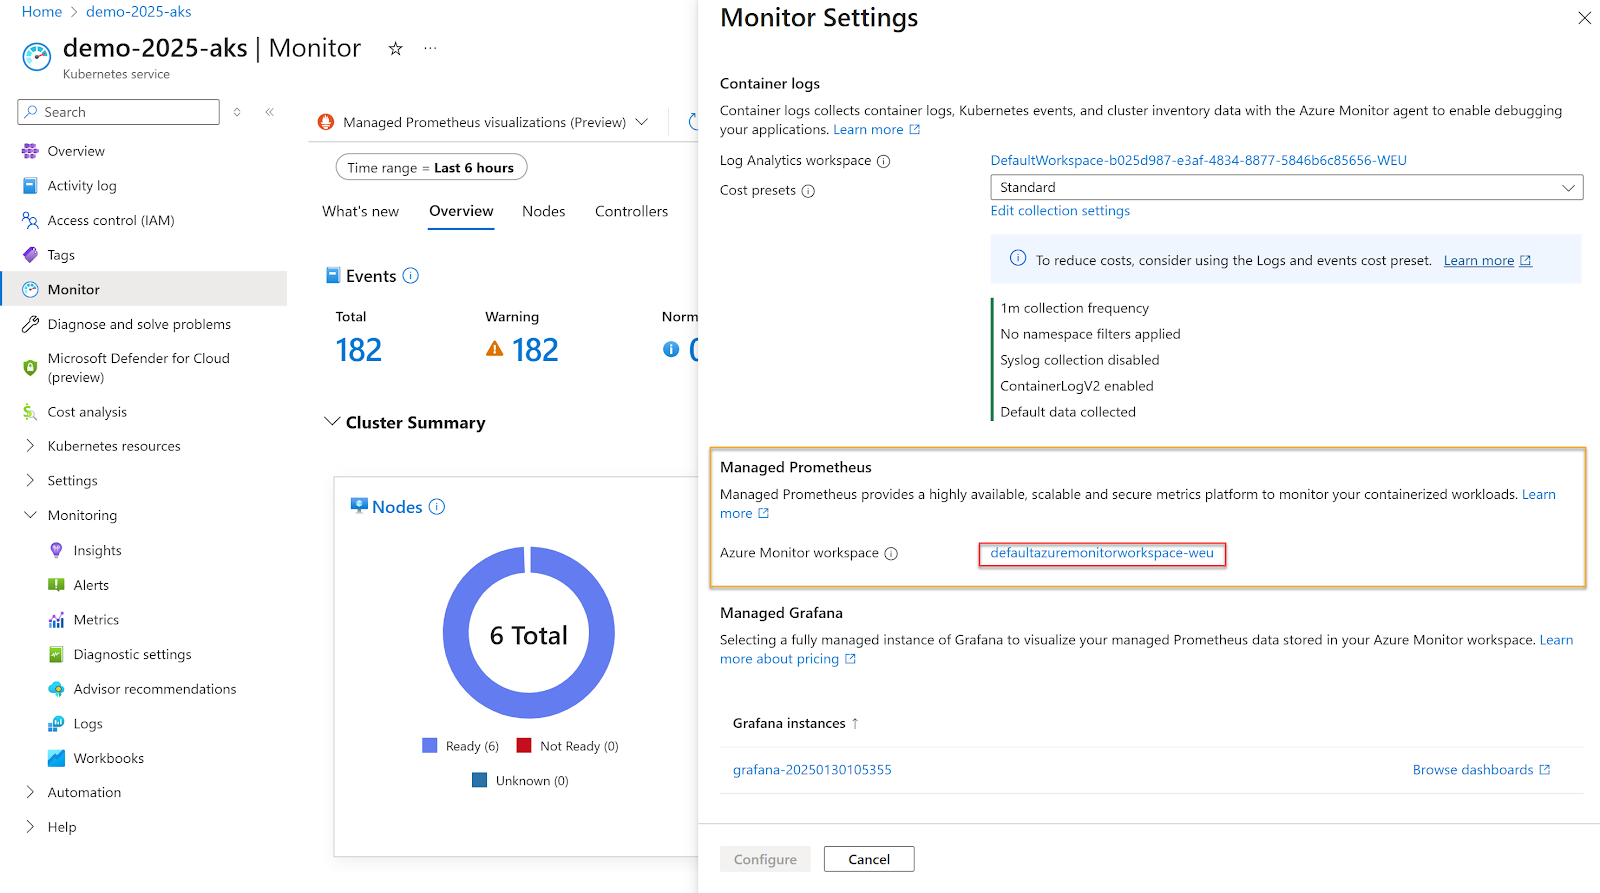Sort by the Grafana instances column header
The width and height of the screenshot is (1600, 893).
click(x=795, y=723)
